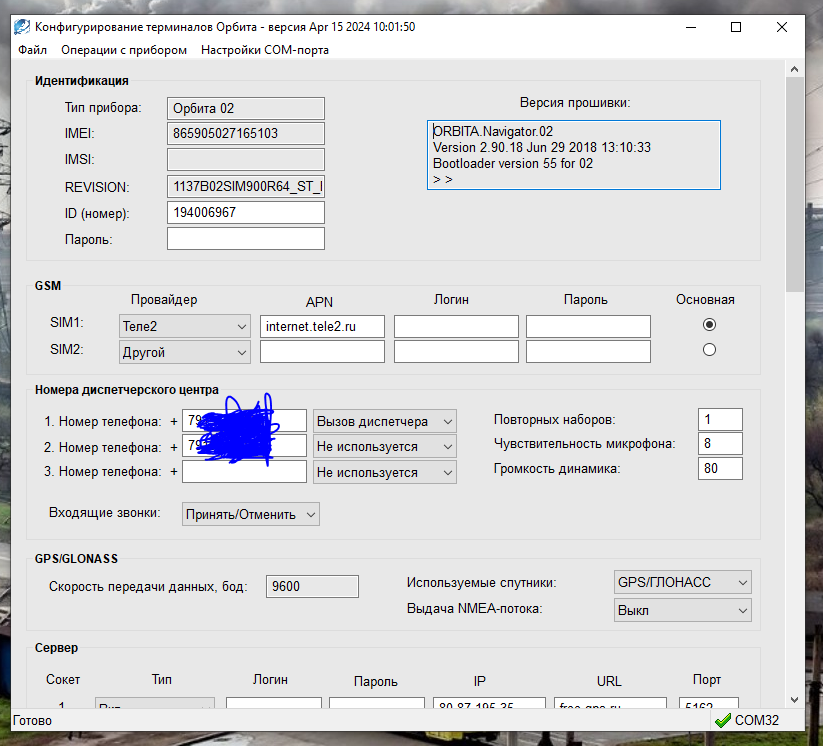Click the Повторных наборов field
Screen dimensions: 823x746
click(720, 419)
